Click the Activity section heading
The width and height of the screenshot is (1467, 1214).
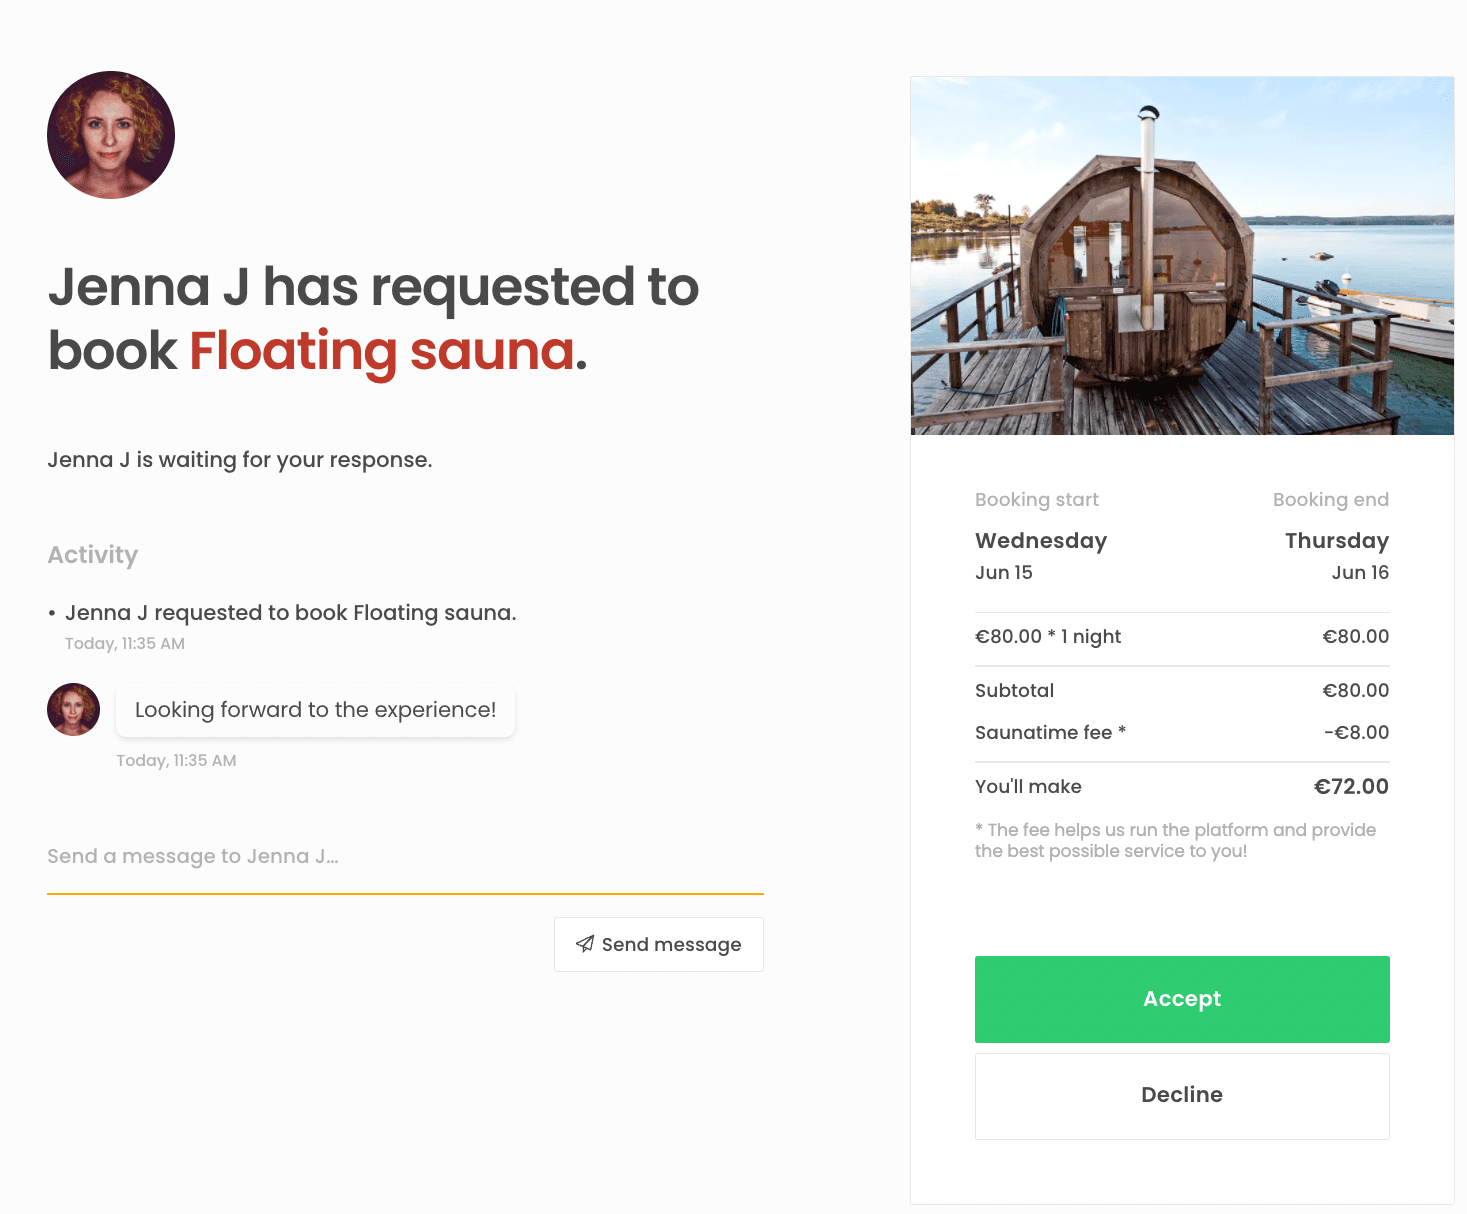coord(93,555)
